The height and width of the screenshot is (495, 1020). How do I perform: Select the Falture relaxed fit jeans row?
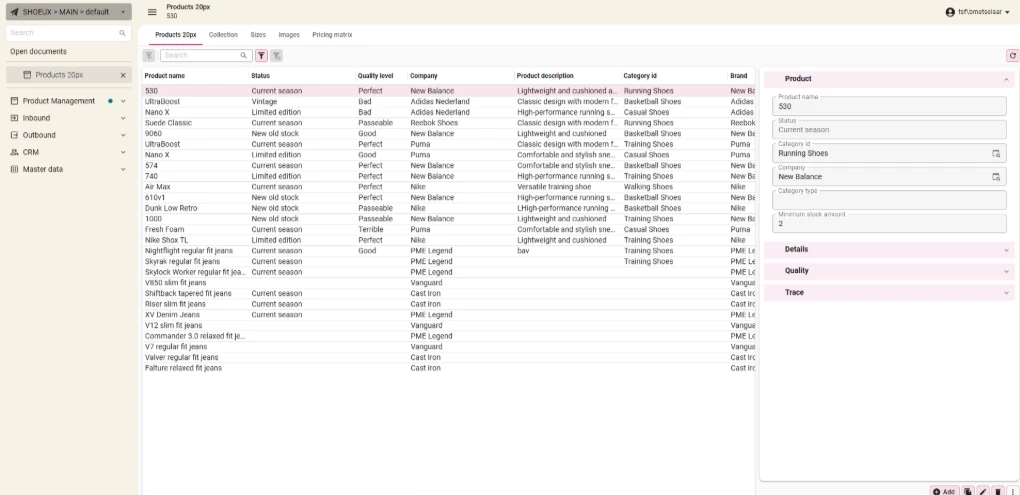[448, 368]
